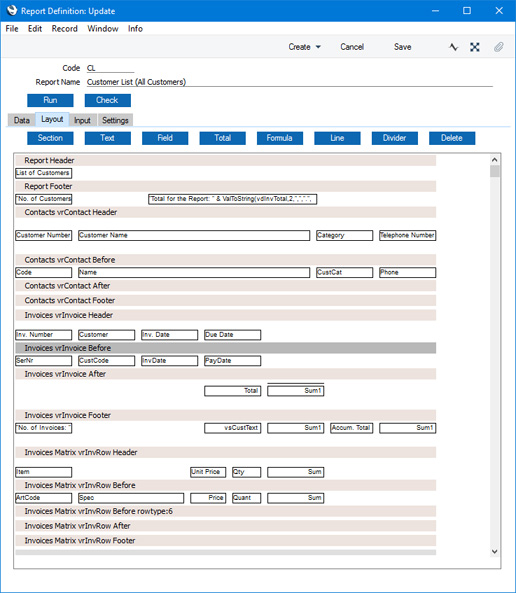Click the app logo in title bar
516x593 pixels.
point(12,11)
